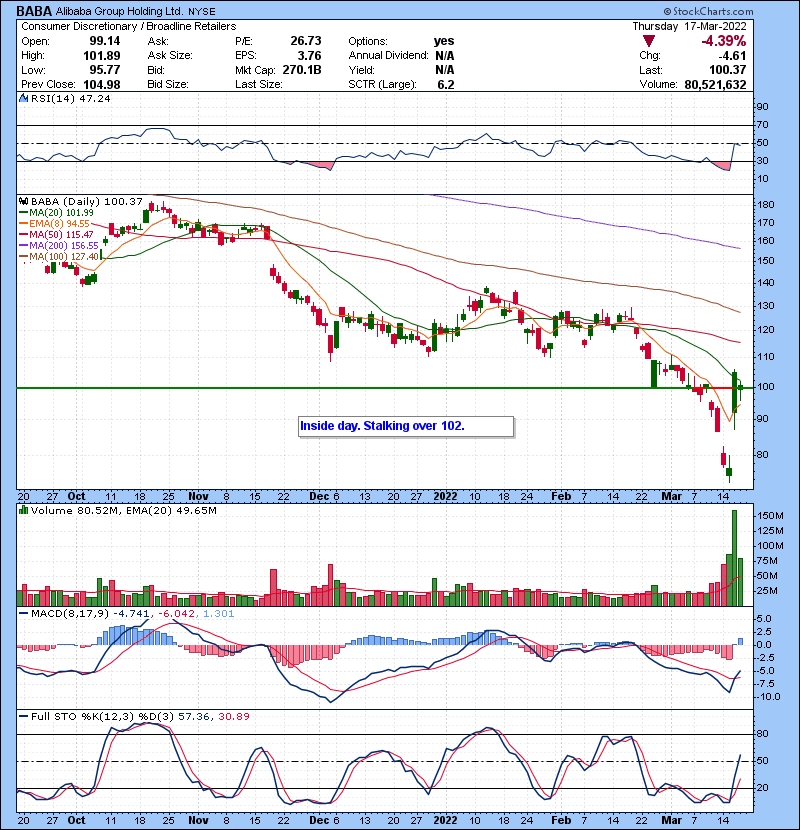Click the NYSE exchange label
This screenshot has height=830, width=800.
(x=201, y=12)
